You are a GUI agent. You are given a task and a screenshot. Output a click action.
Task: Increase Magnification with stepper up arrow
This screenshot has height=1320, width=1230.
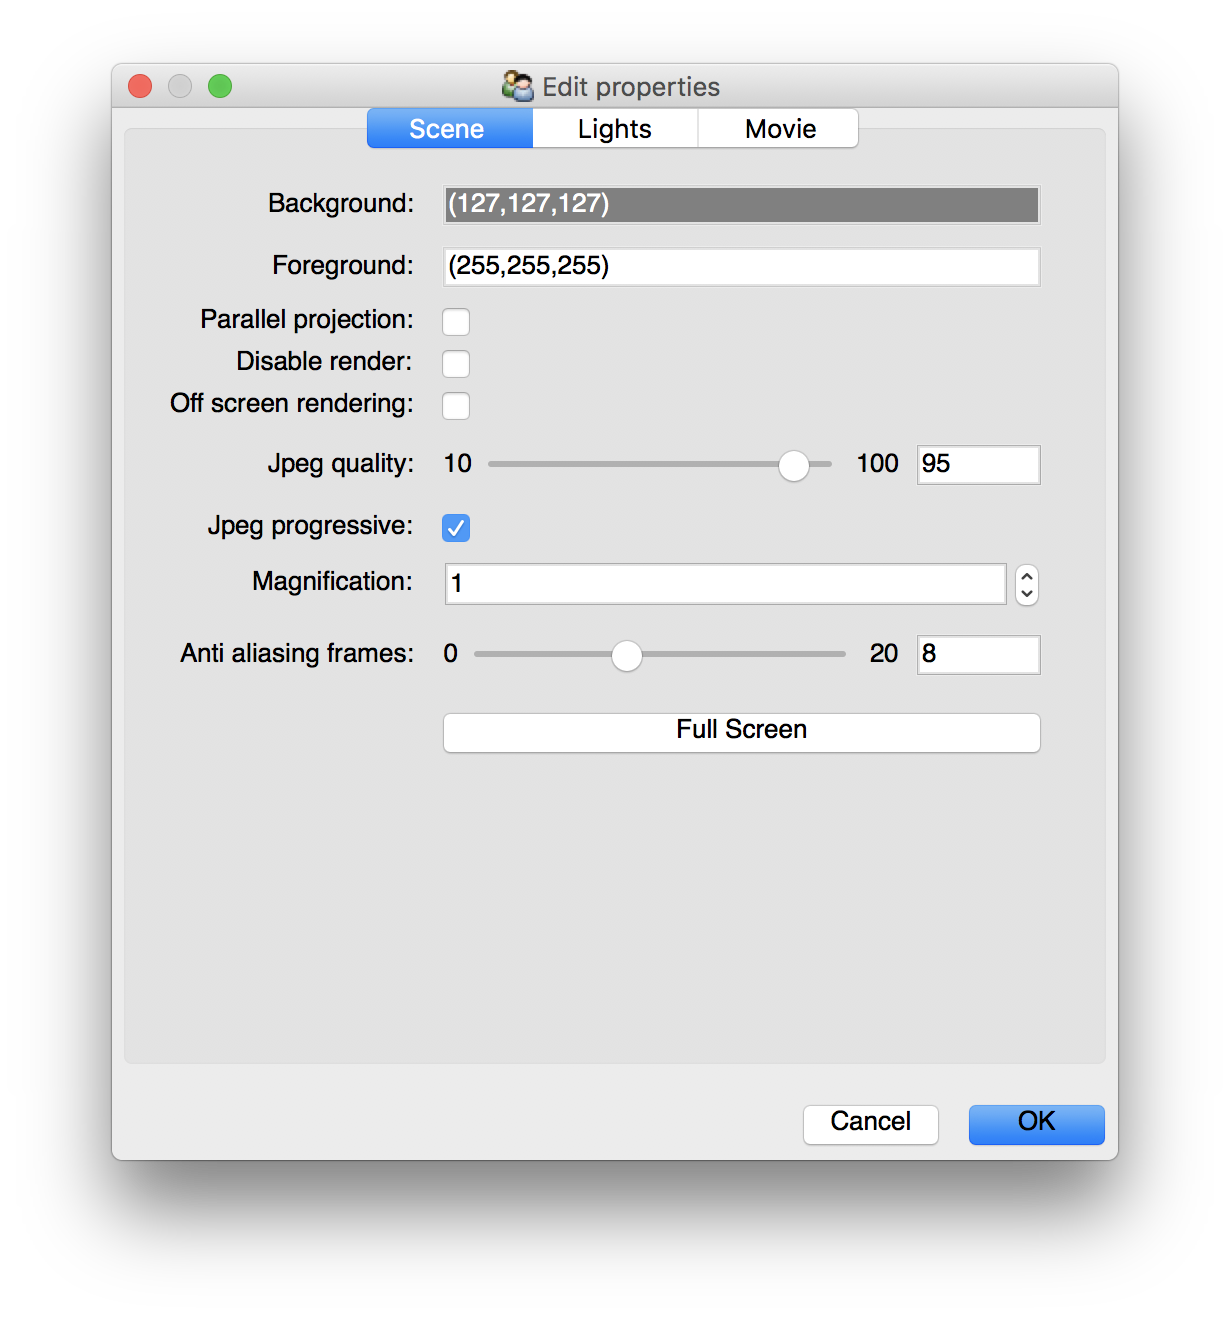(x=1027, y=576)
